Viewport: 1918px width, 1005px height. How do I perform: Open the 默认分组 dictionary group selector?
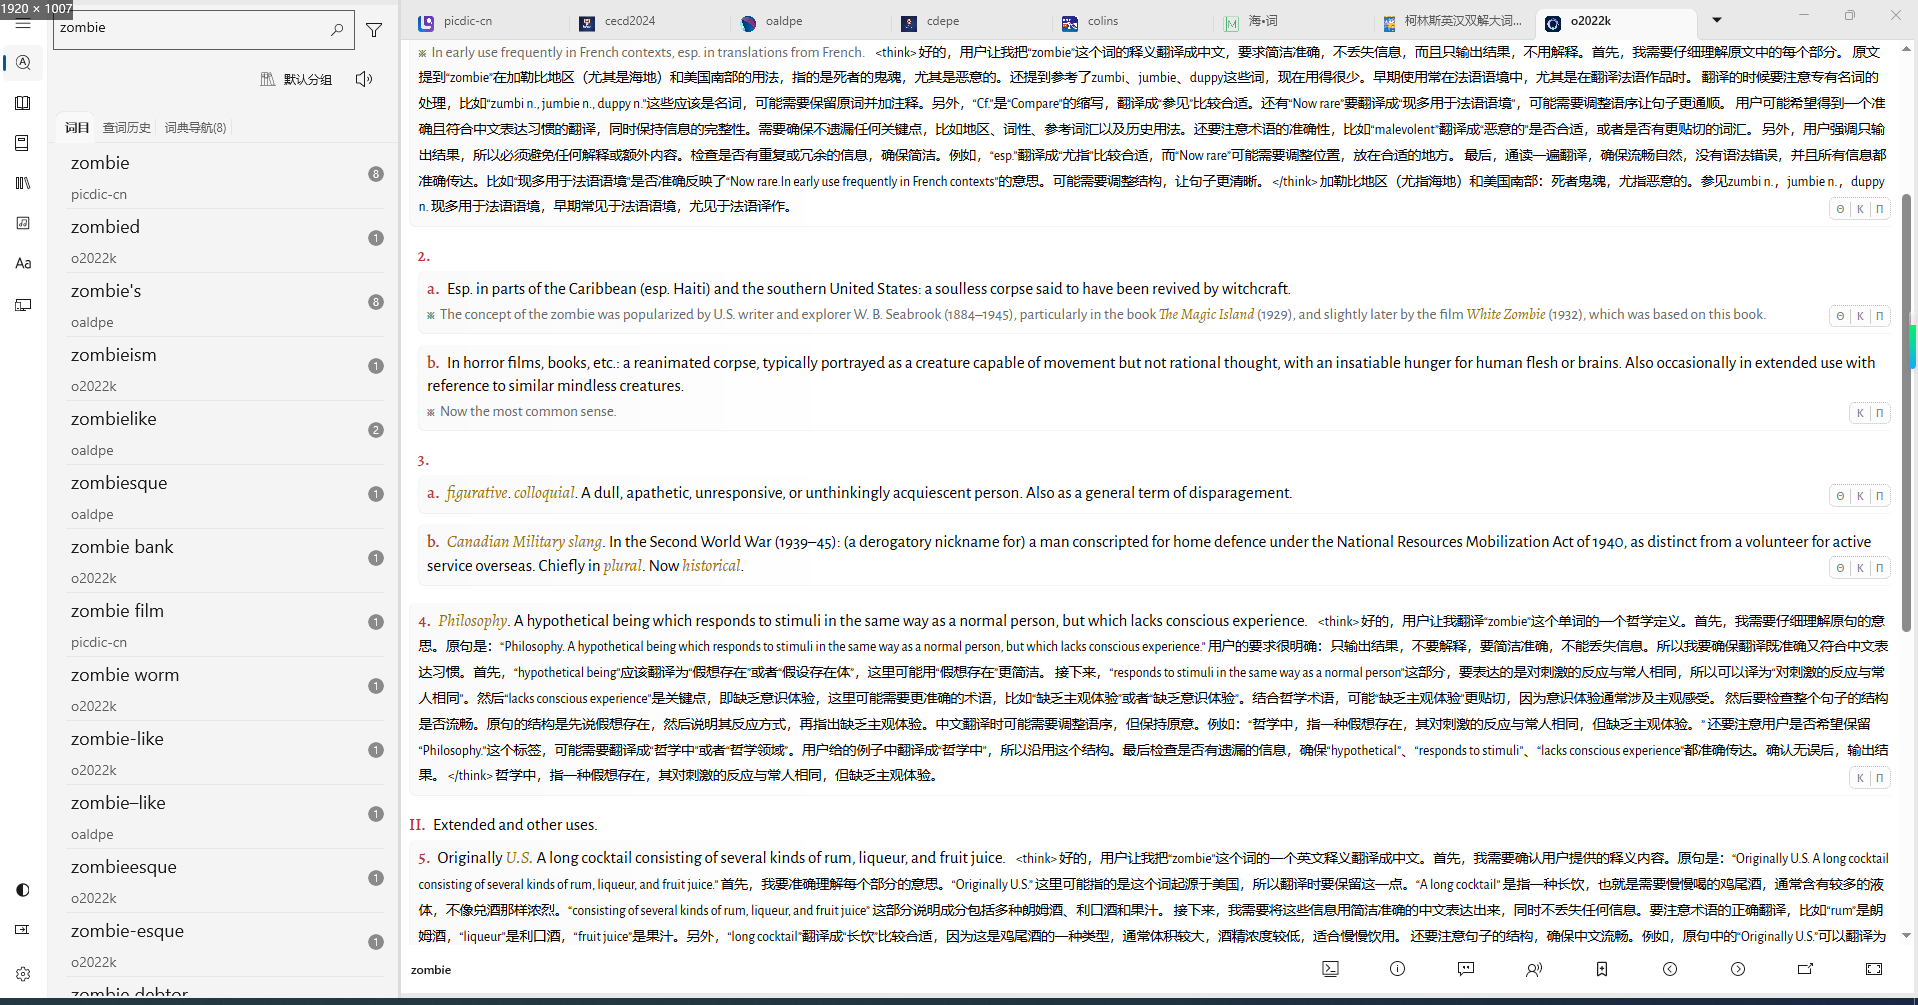296,79
